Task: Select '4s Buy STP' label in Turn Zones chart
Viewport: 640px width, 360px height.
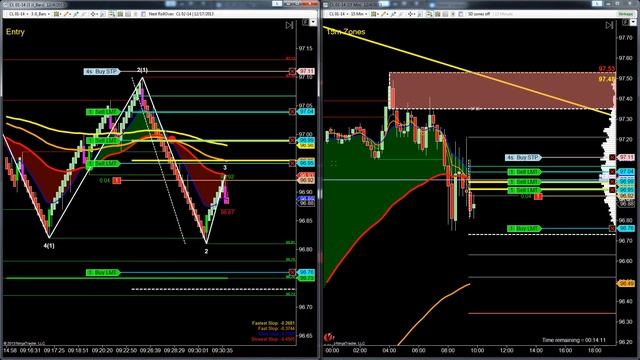Action: tap(524, 157)
